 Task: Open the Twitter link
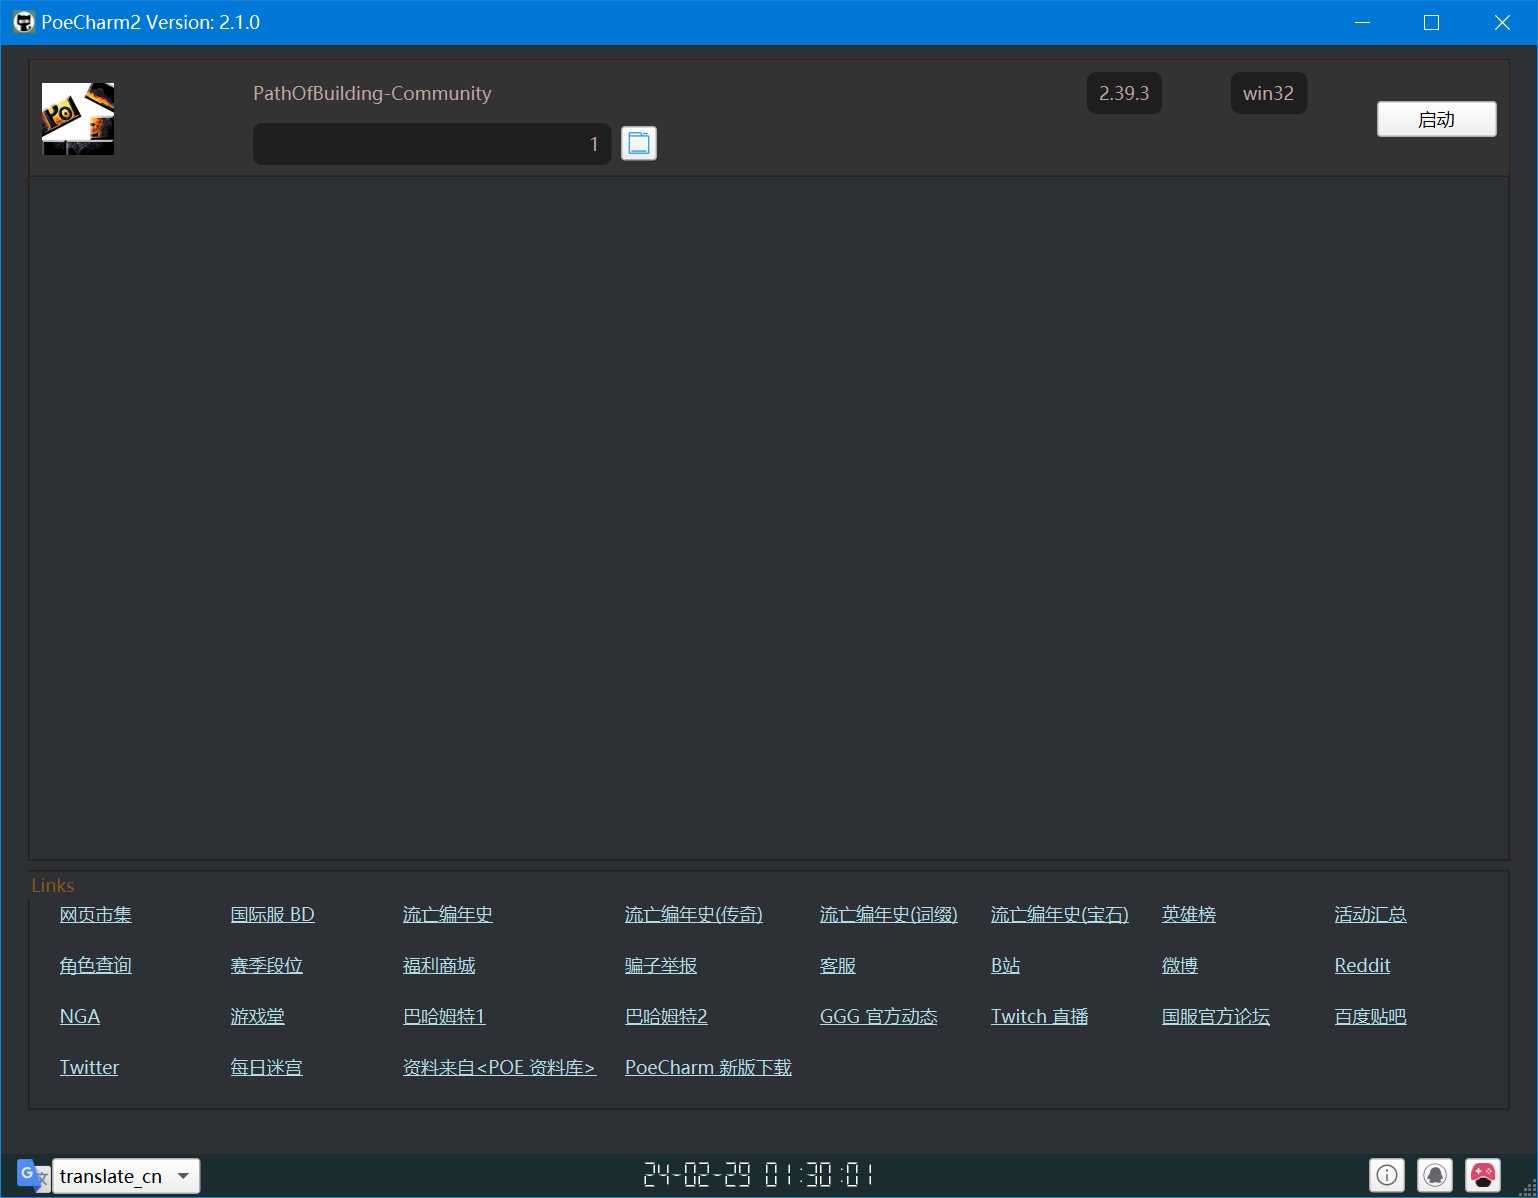click(x=89, y=1067)
